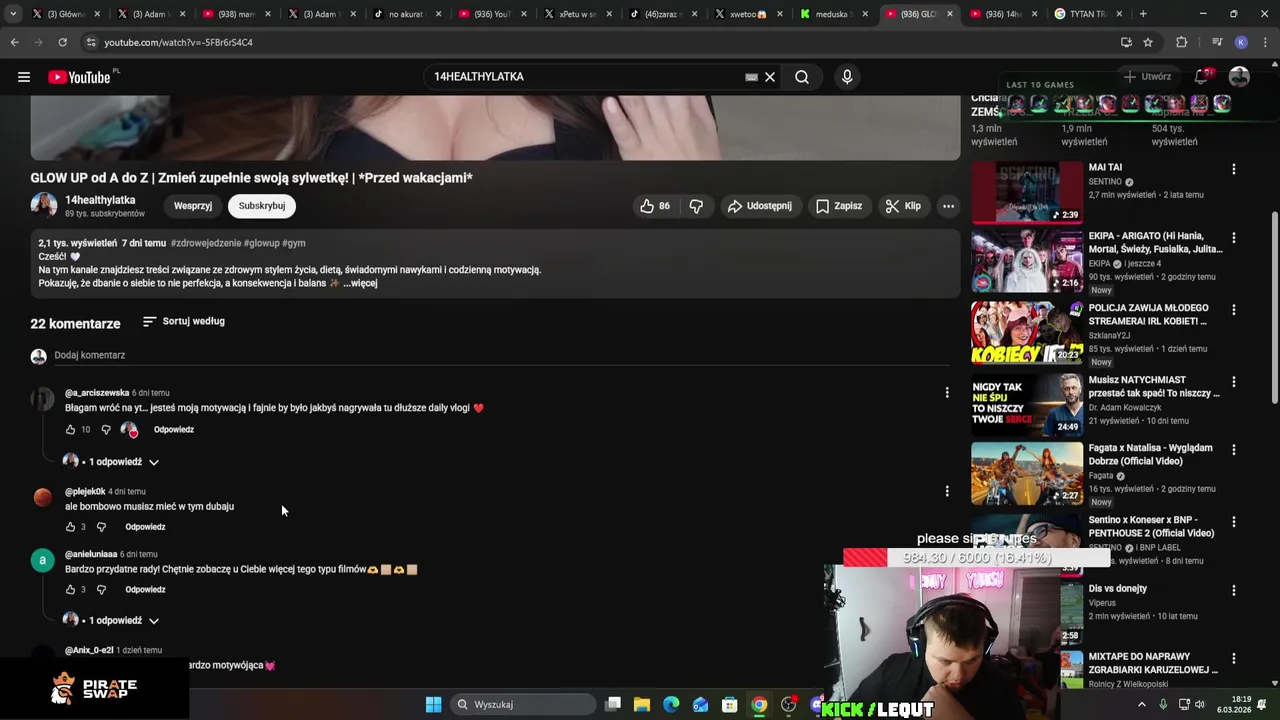Expand 1 reply under @a_arciszewska comment
Viewport: 1280px width, 720px height.
(x=112, y=462)
